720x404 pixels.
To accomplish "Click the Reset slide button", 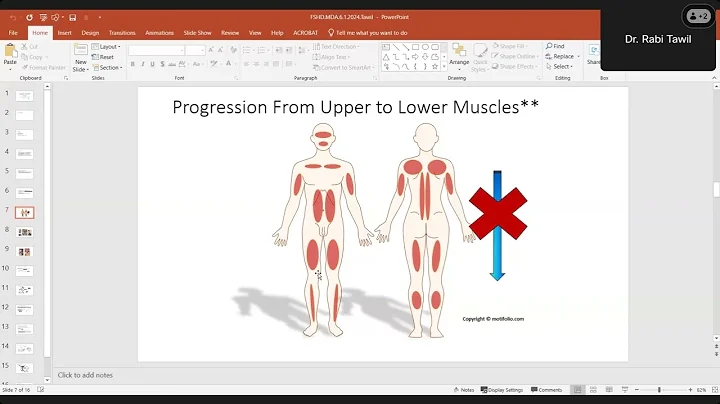I will [x=103, y=57].
